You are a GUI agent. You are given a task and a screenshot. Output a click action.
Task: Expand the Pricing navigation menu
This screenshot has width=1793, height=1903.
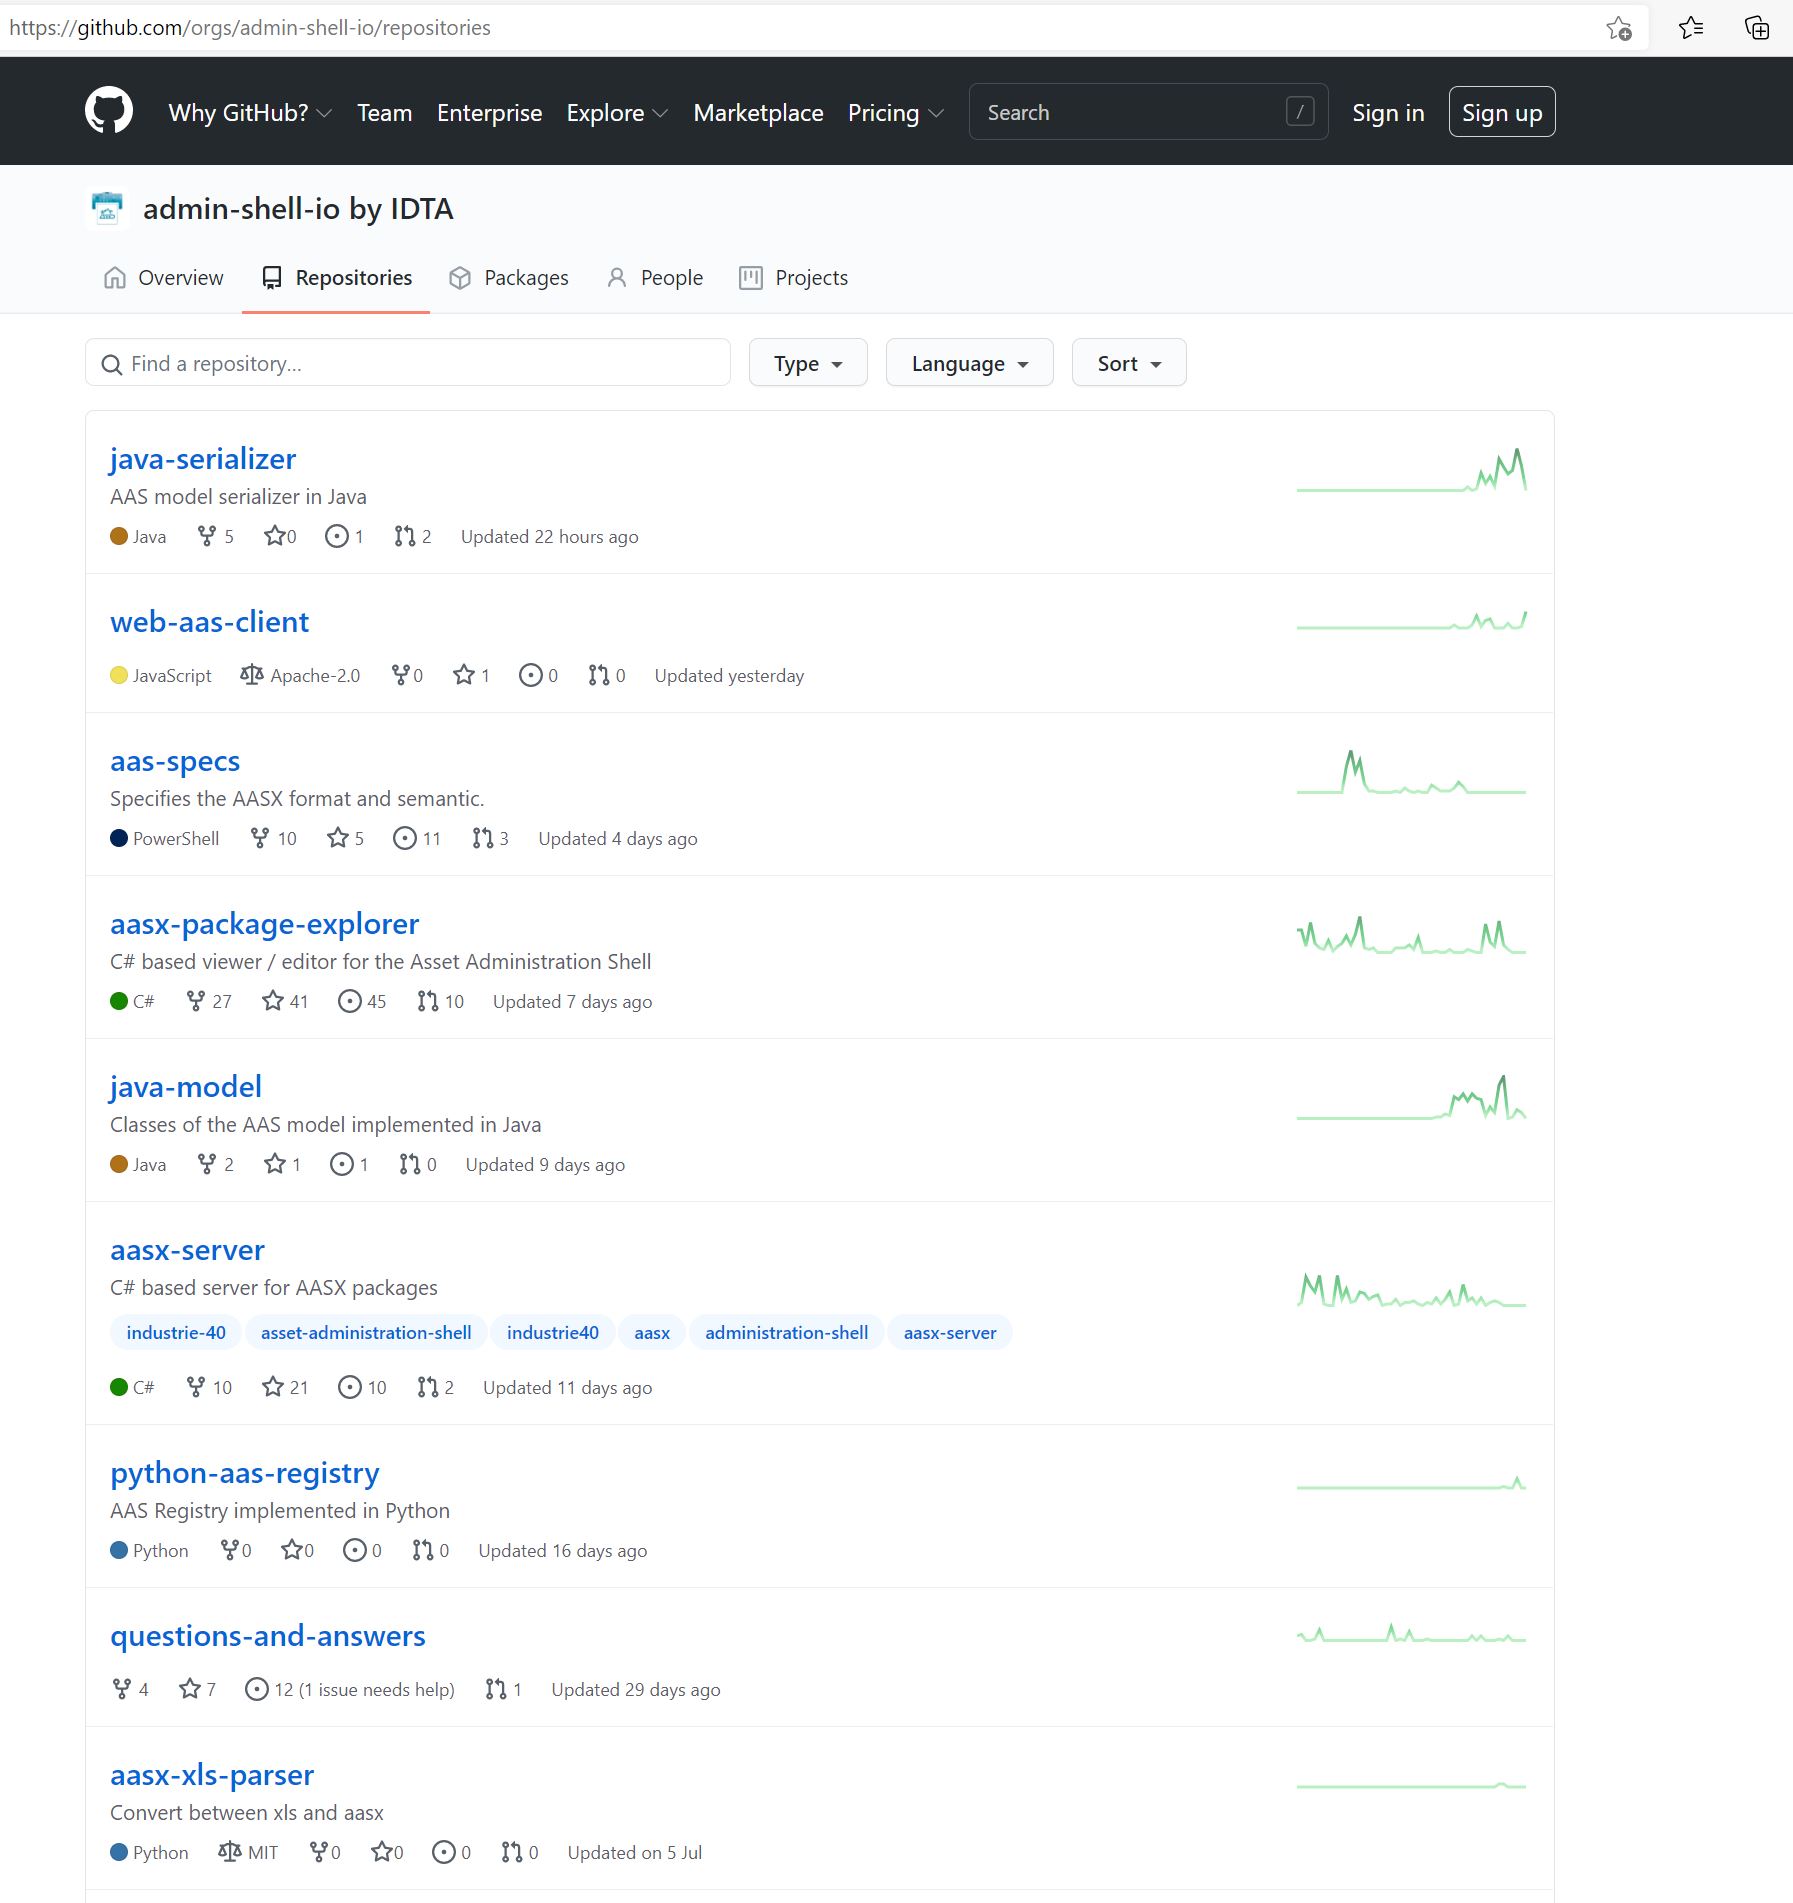(x=895, y=113)
